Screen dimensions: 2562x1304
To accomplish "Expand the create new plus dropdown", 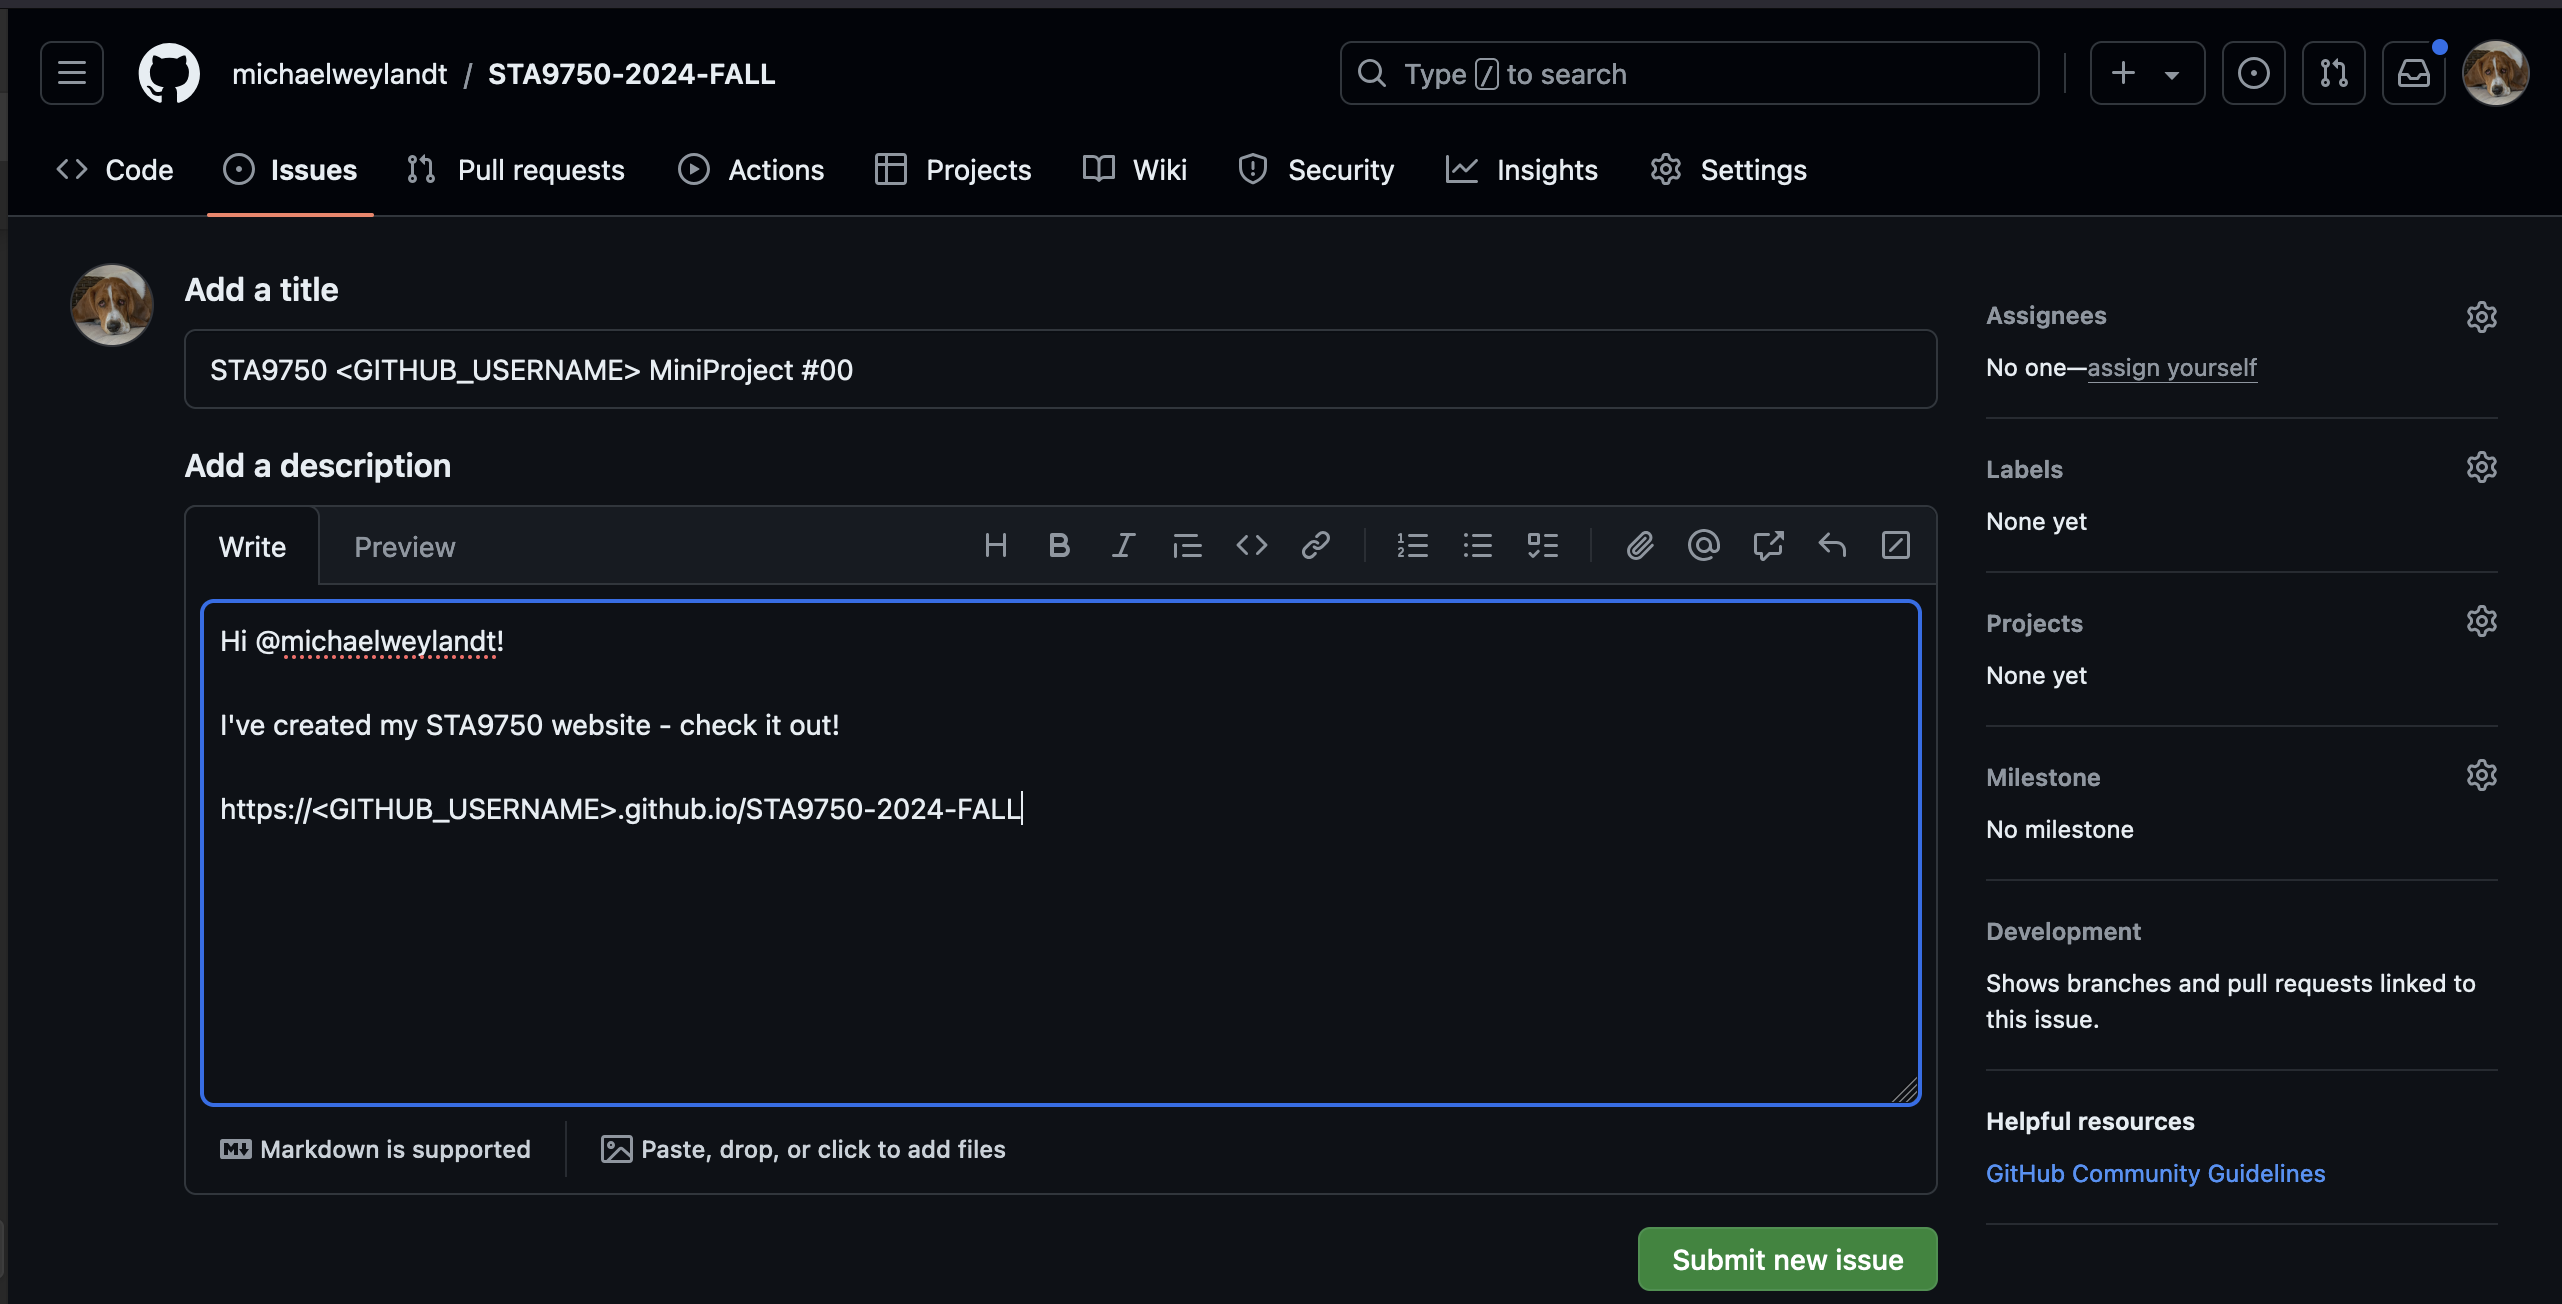I will point(2146,73).
